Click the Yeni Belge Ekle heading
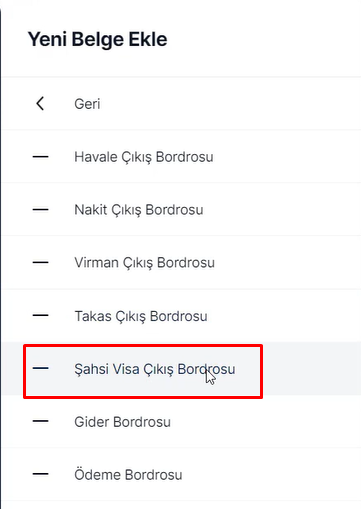The height and width of the screenshot is (509, 361). click(97, 39)
